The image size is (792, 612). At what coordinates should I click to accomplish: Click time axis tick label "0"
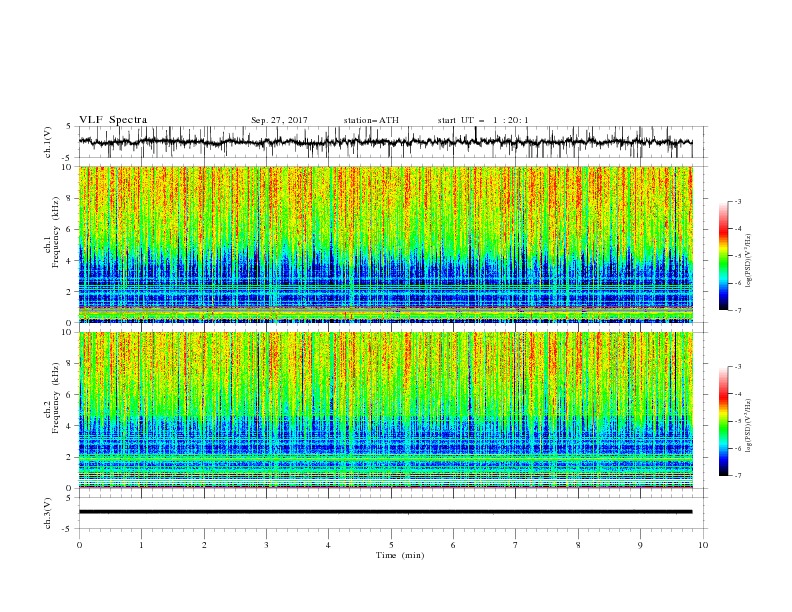79,545
